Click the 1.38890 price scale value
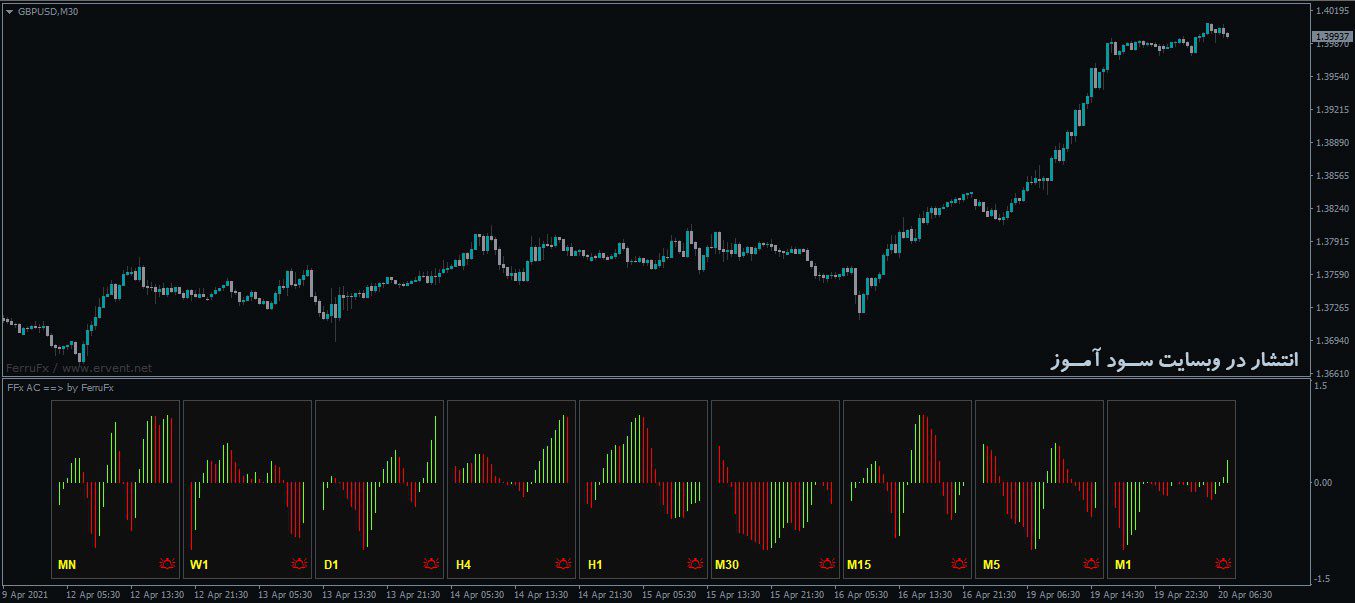Viewport: 1355px width, 603px height. pos(1333,143)
